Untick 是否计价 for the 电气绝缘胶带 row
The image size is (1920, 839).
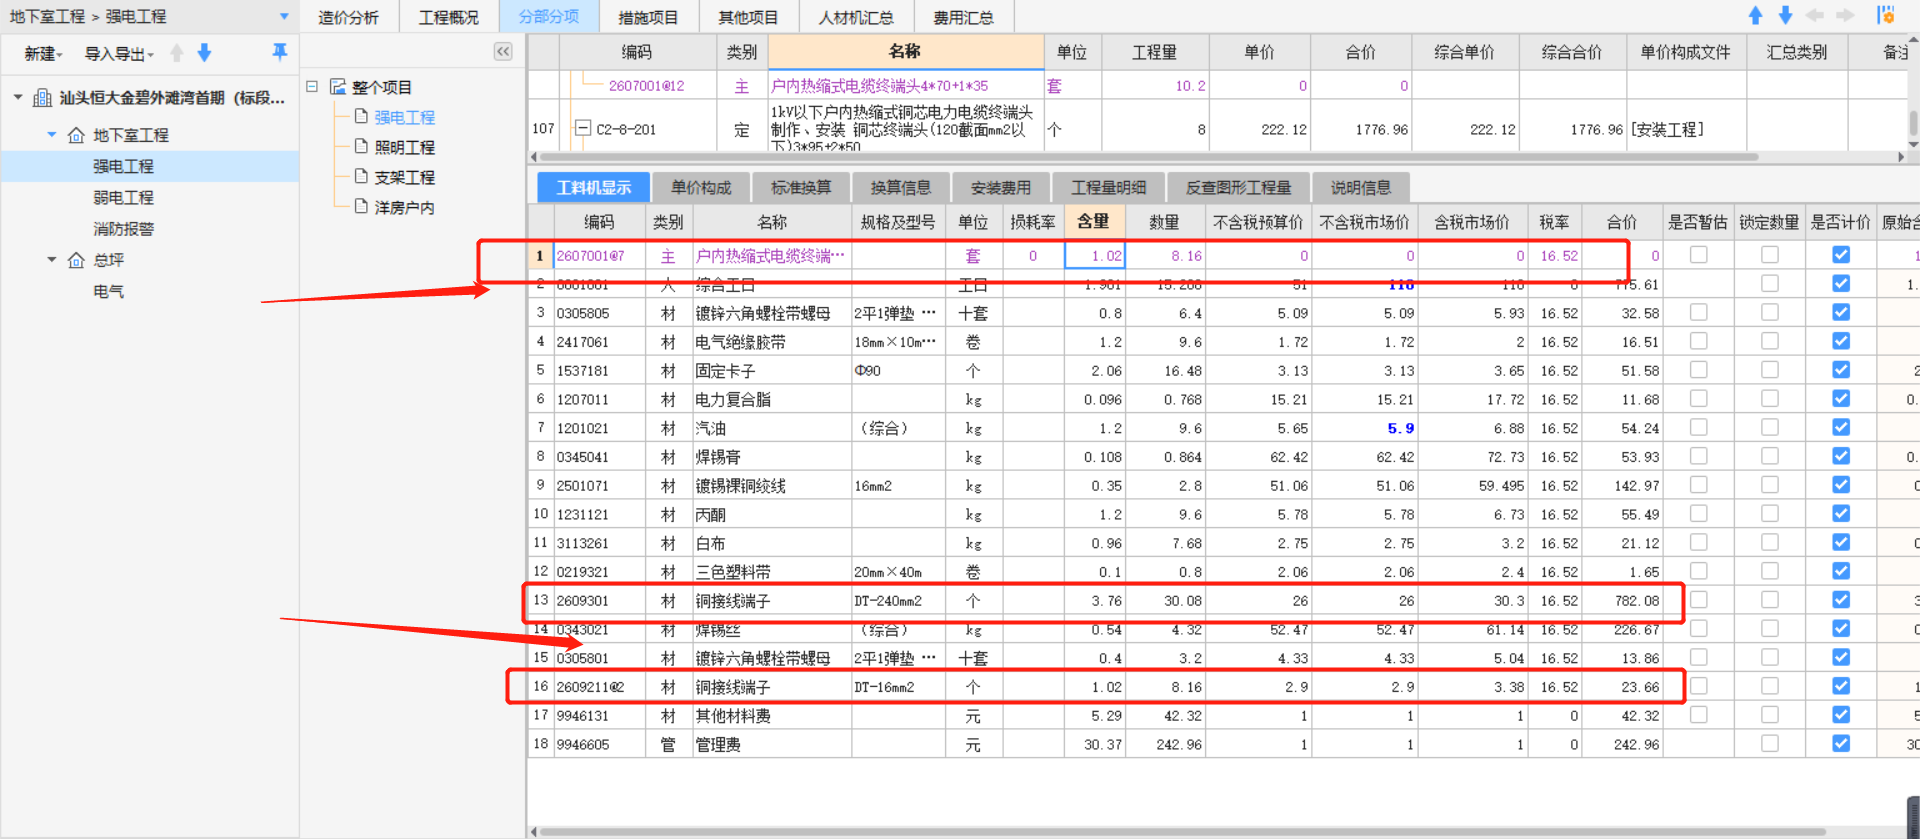(x=1841, y=341)
